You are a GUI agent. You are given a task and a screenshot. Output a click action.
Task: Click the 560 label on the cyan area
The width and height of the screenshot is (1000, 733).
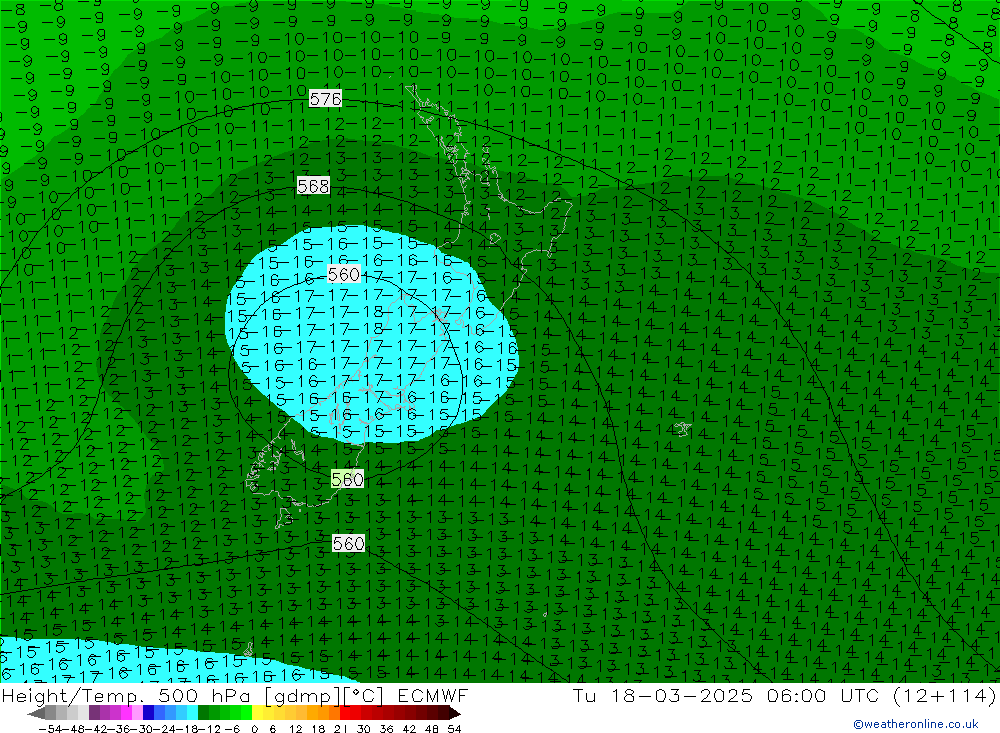(344, 274)
